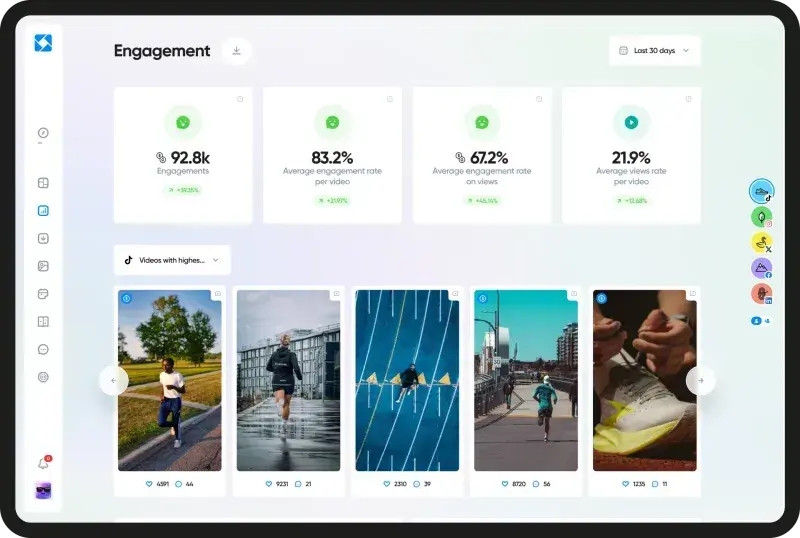
Task: Click the left arrow to scroll videos
Action: pyautogui.click(x=113, y=380)
